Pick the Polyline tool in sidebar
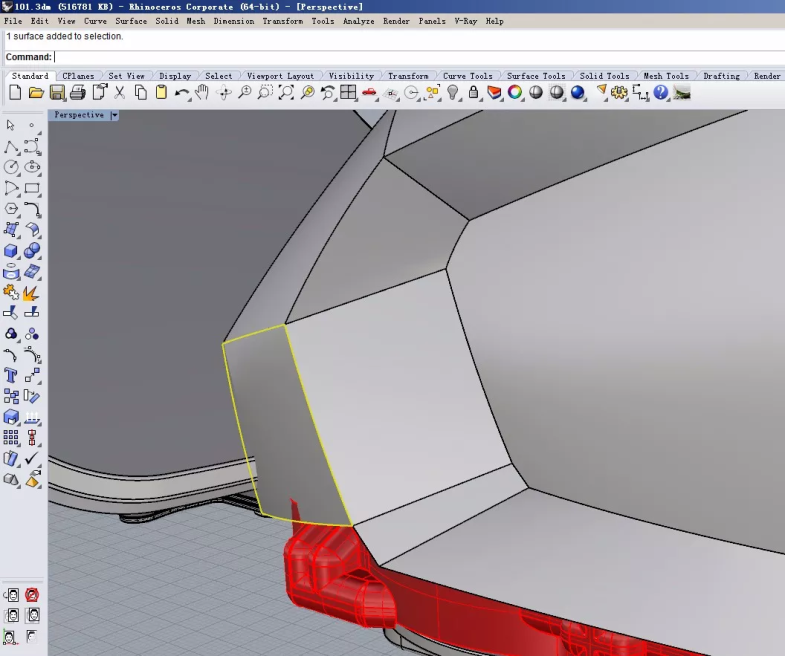This screenshot has width=785, height=656. coord(11,146)
